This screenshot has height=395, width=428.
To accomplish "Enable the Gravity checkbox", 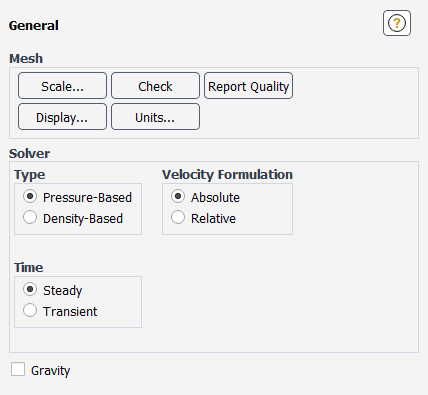I will pyautogui.click(x=18, y=369).
